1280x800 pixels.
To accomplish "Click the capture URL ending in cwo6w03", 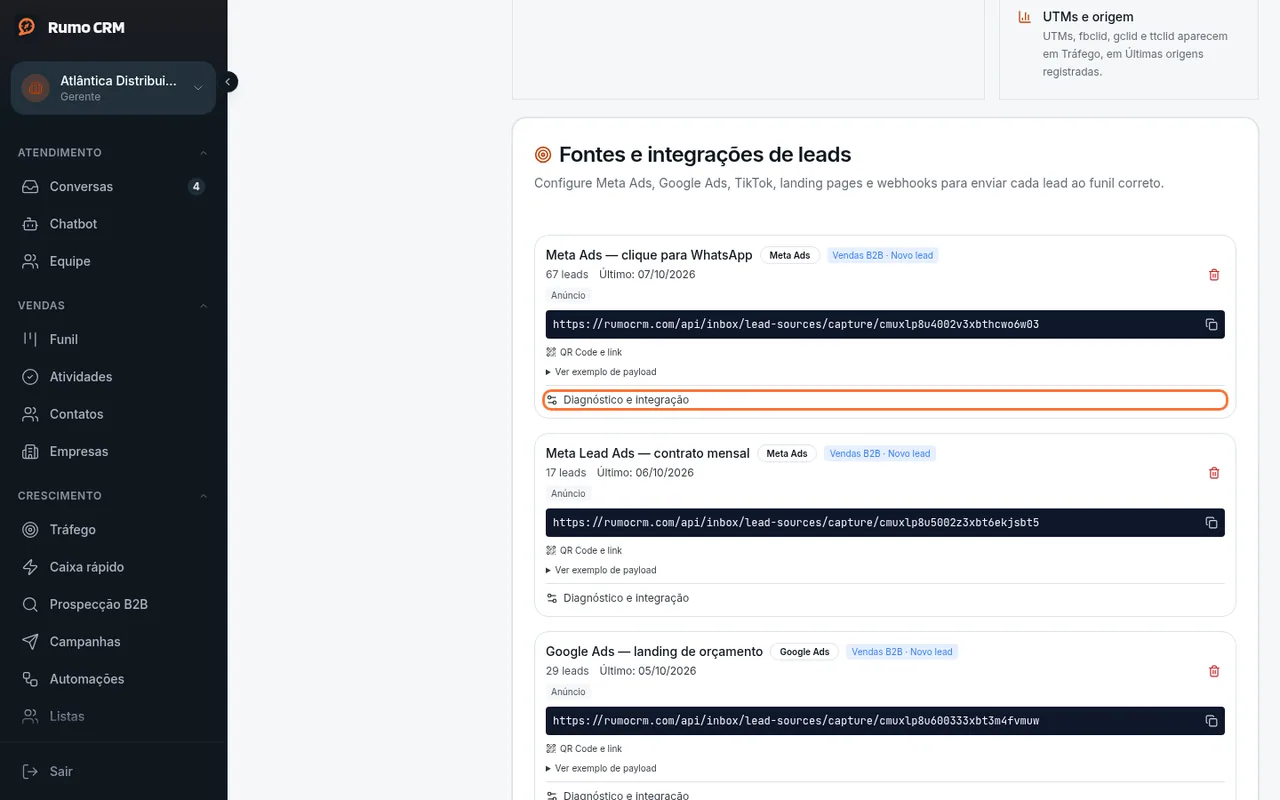I will [x=796, y=324].
